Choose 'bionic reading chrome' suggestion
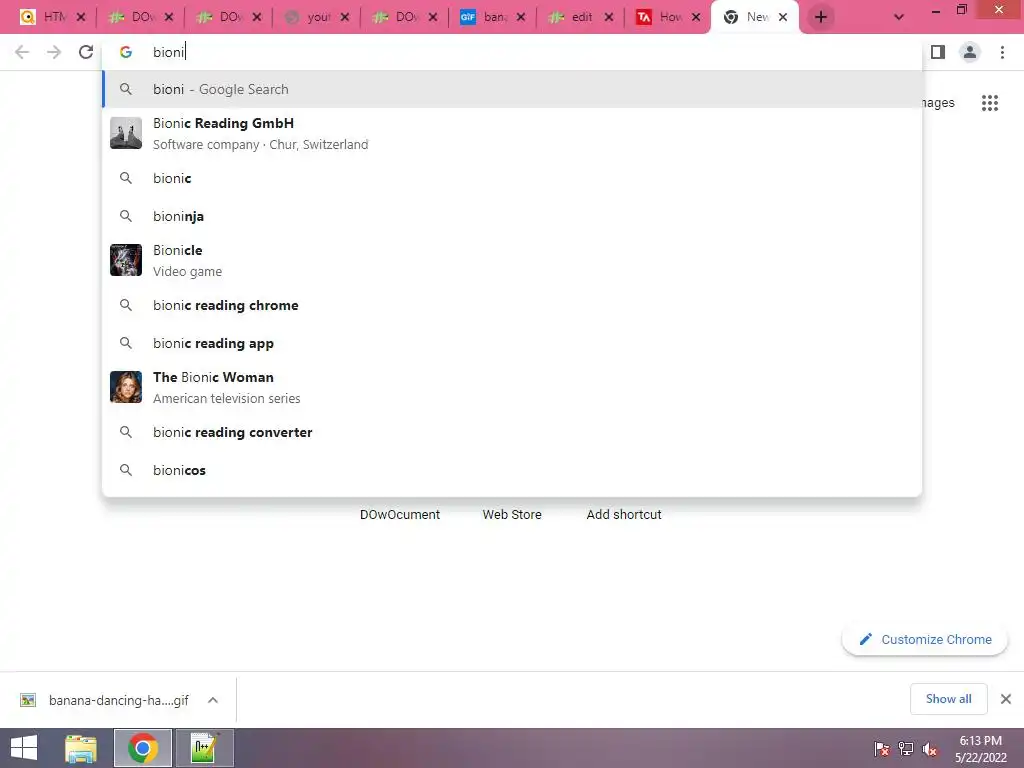 [513, 305]
